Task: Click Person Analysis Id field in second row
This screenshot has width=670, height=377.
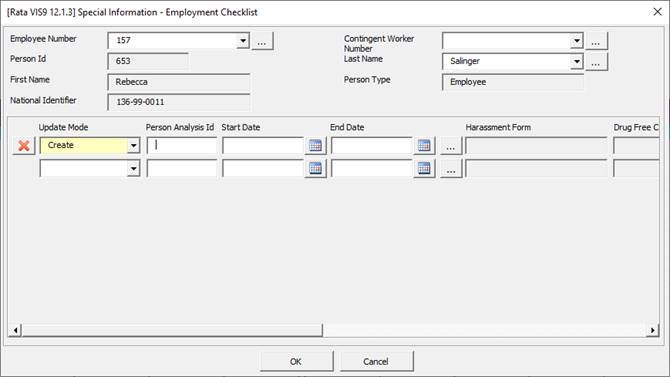Action: [x=182, y=168]
